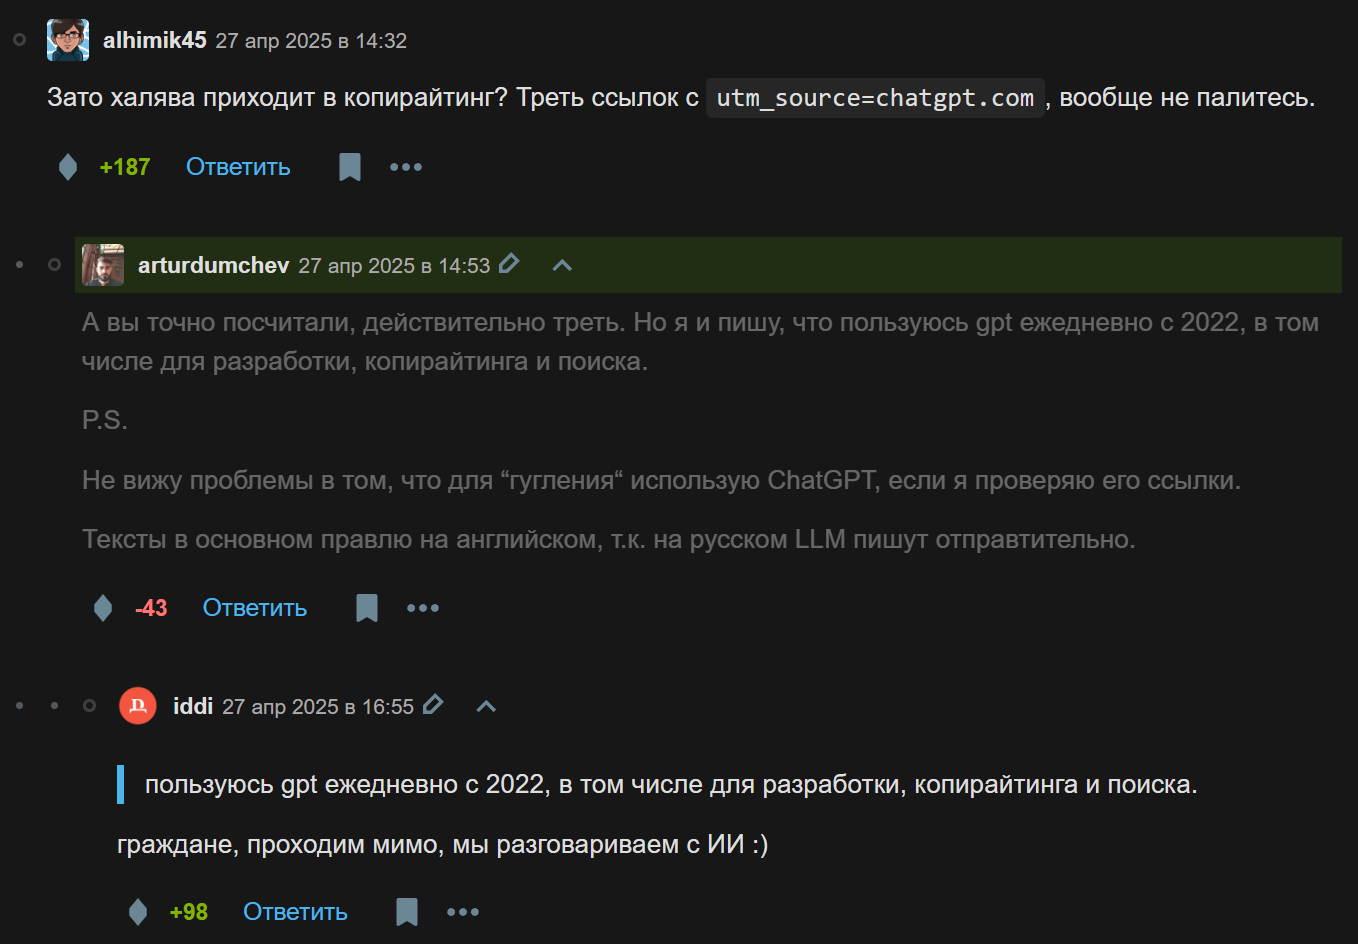Open the actions menu under alhimik45's comment

click(x=406, y=167)
